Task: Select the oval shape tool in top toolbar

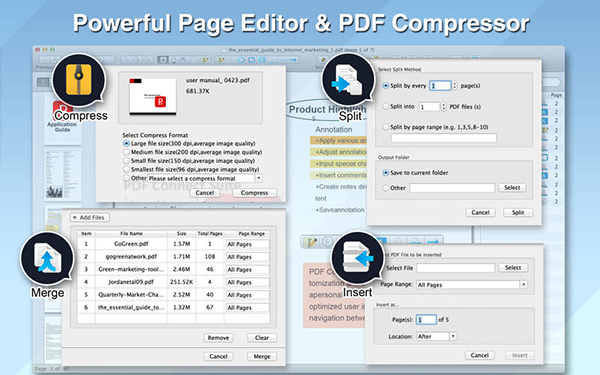Action: pos(241,60)
